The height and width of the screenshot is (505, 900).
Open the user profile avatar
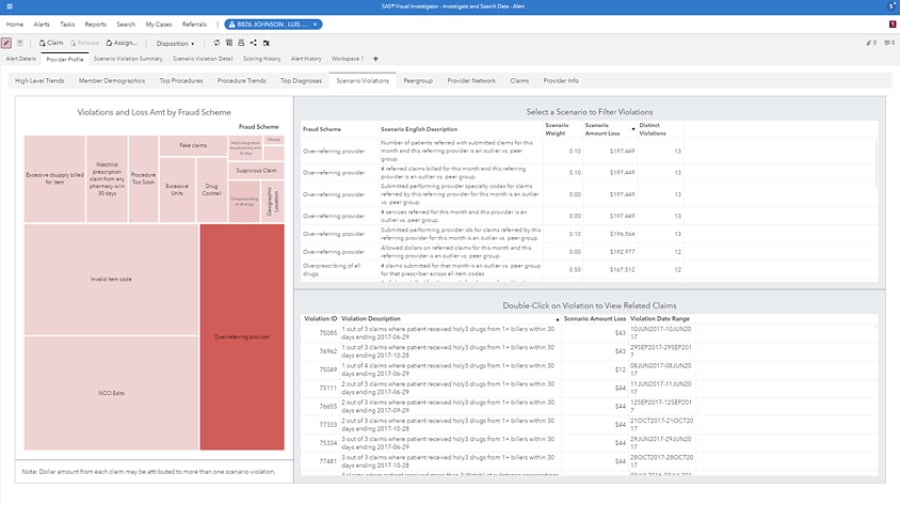[x=892, y=6]
